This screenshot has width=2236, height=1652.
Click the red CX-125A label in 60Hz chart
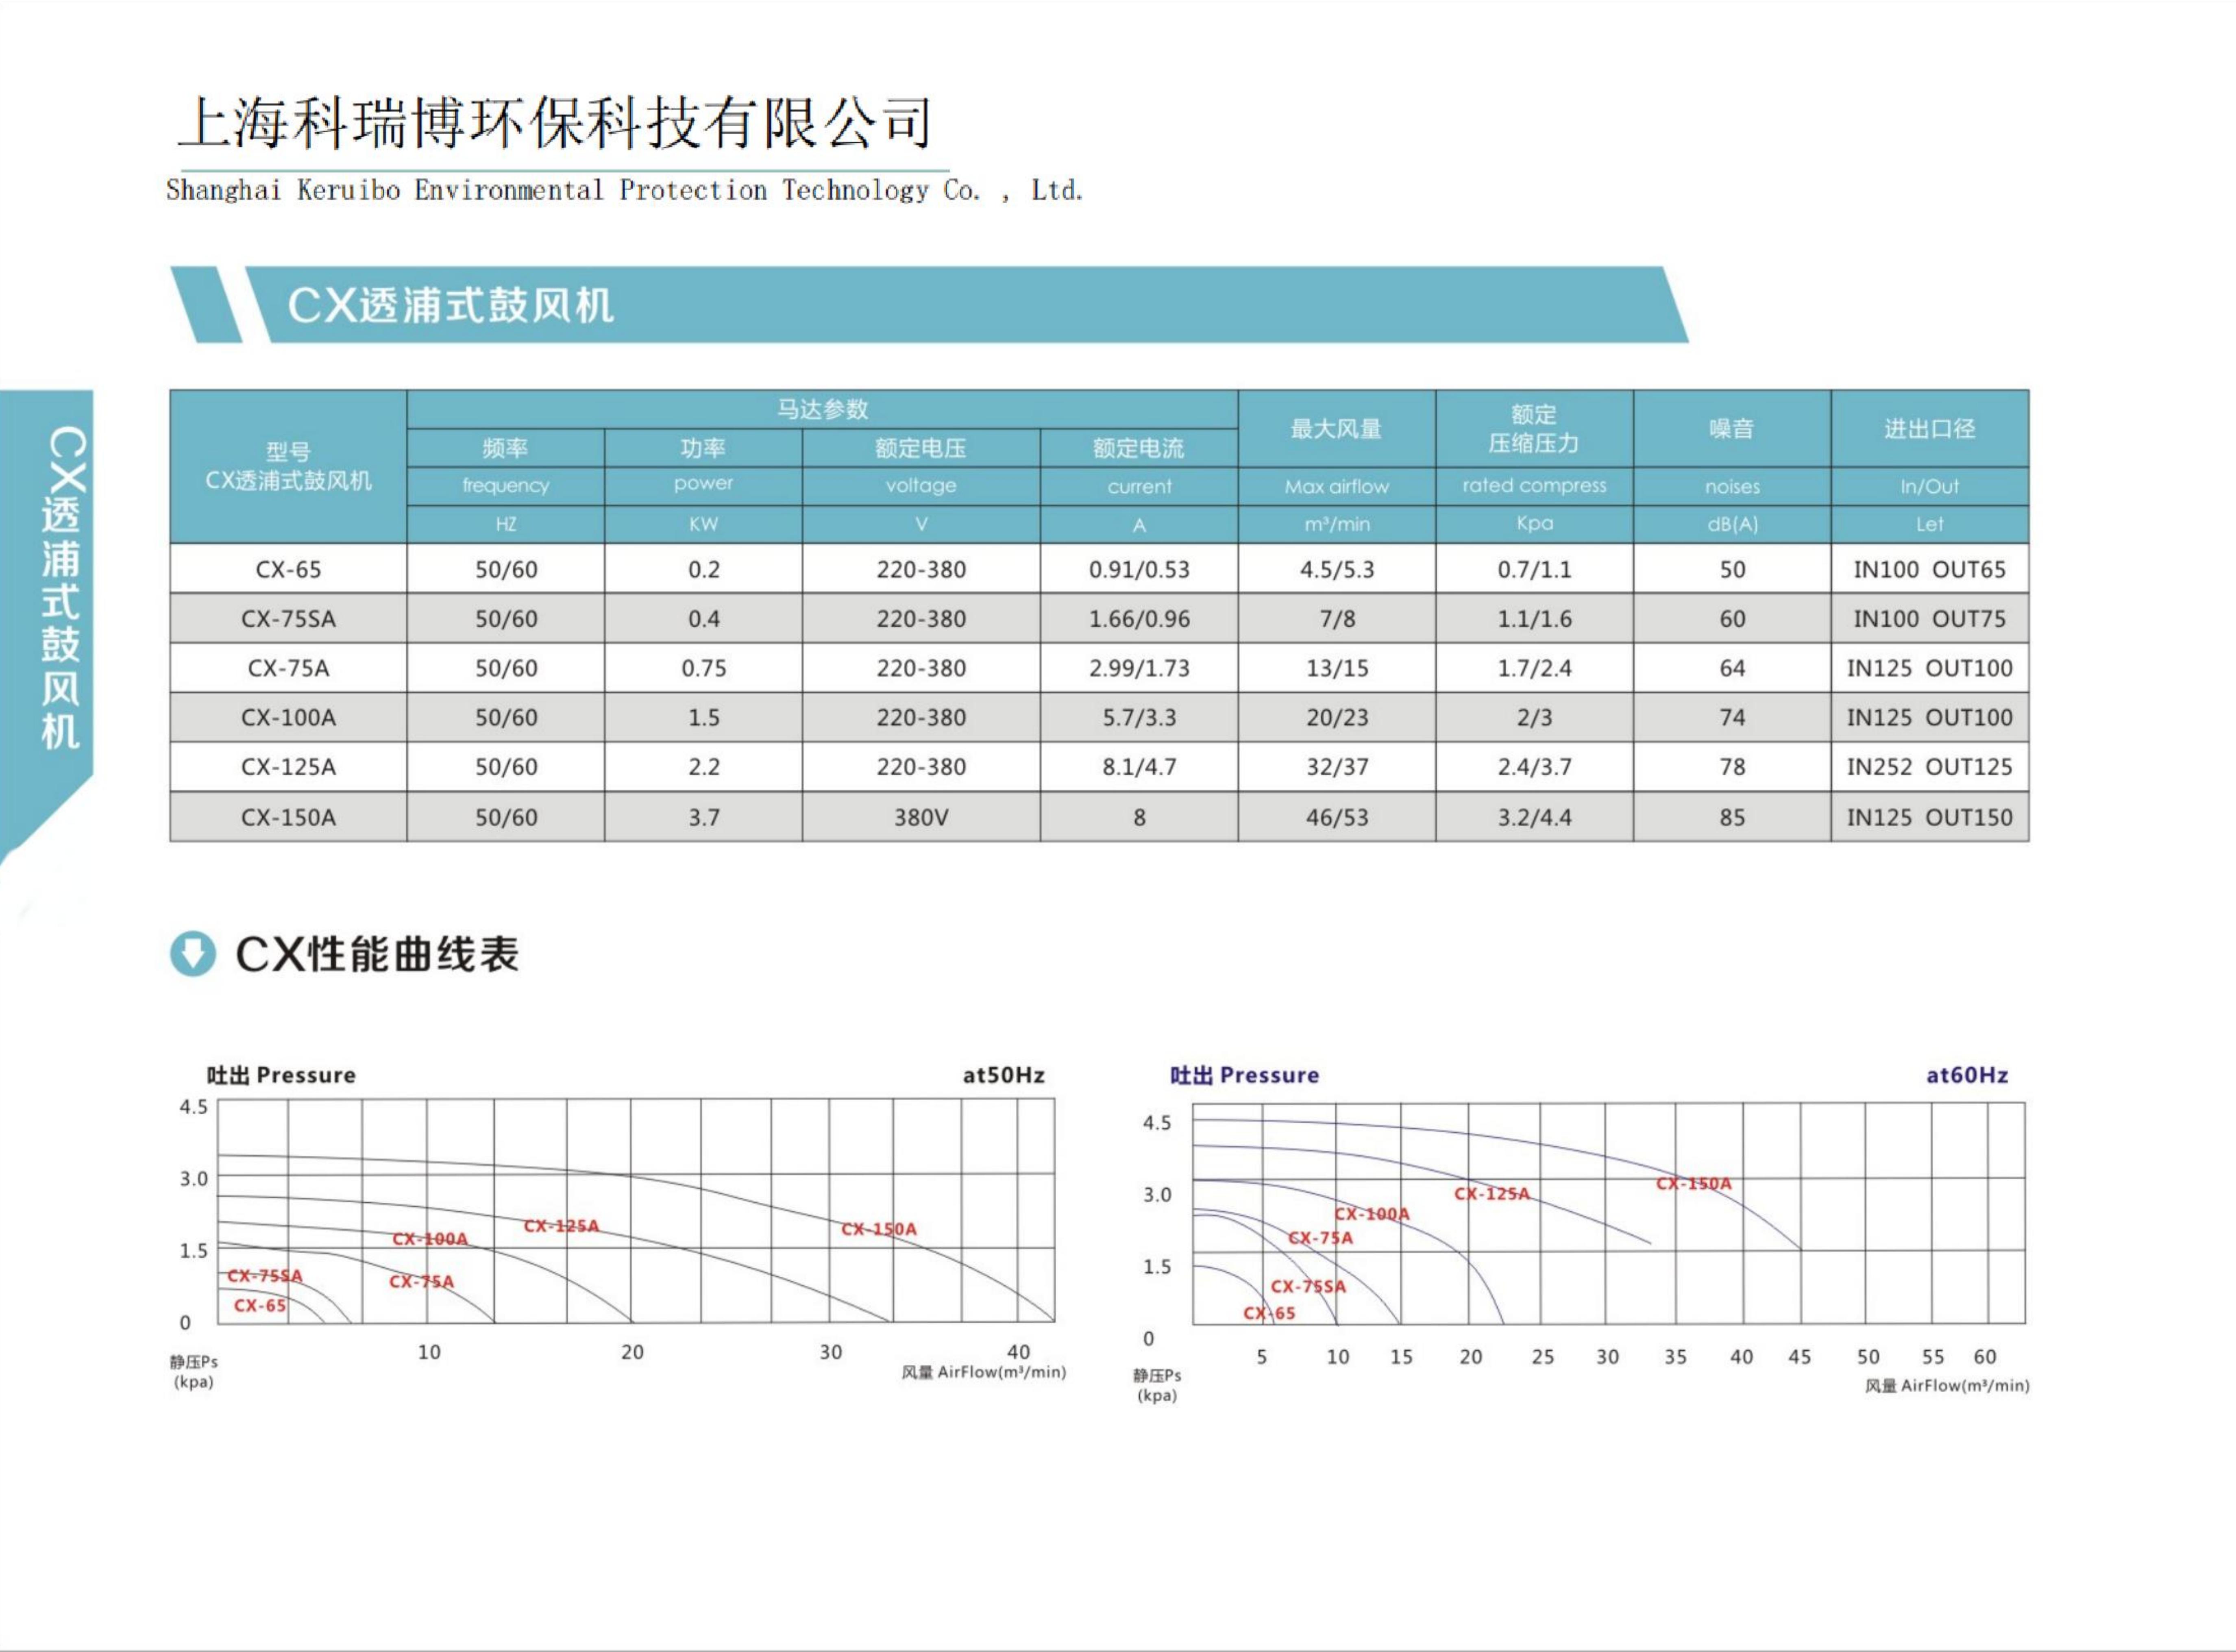pyautogui.click(x=1492, y=1193)
